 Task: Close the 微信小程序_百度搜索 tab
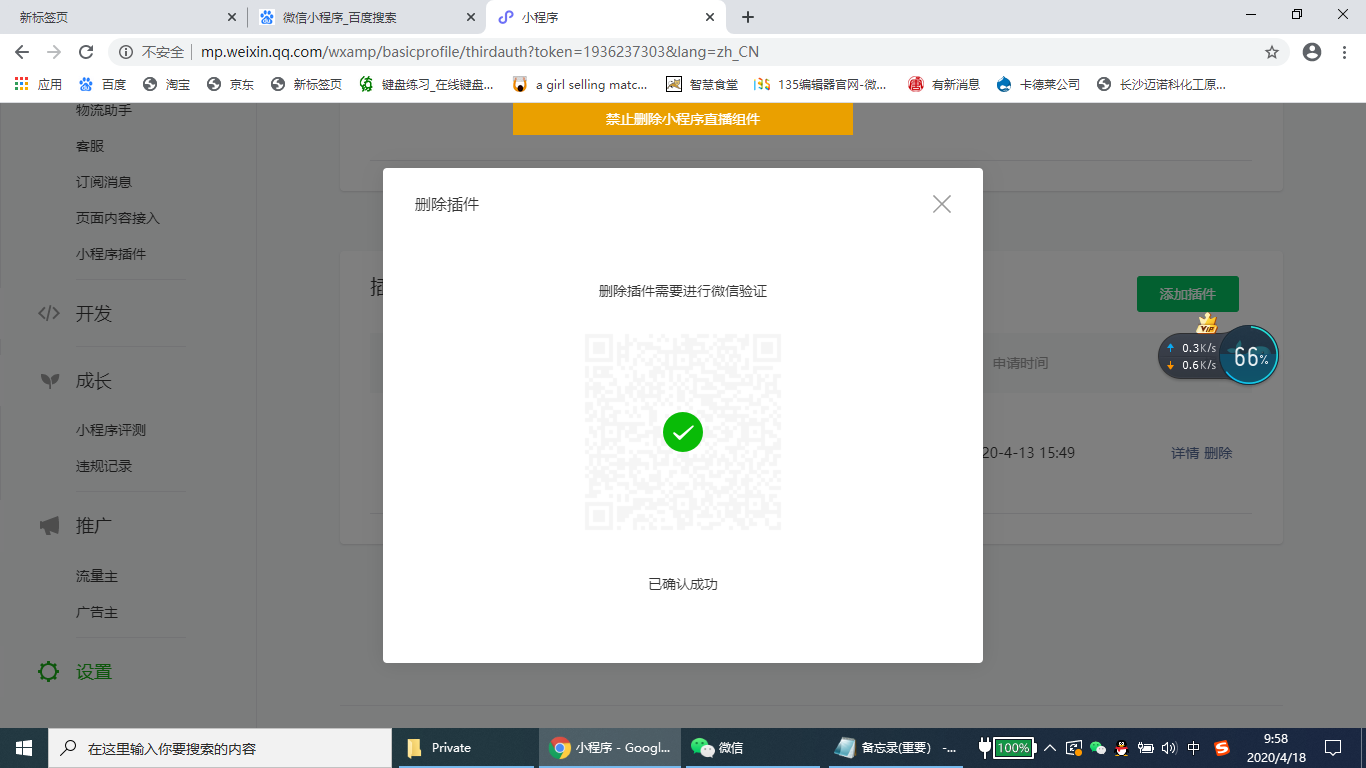471,17
